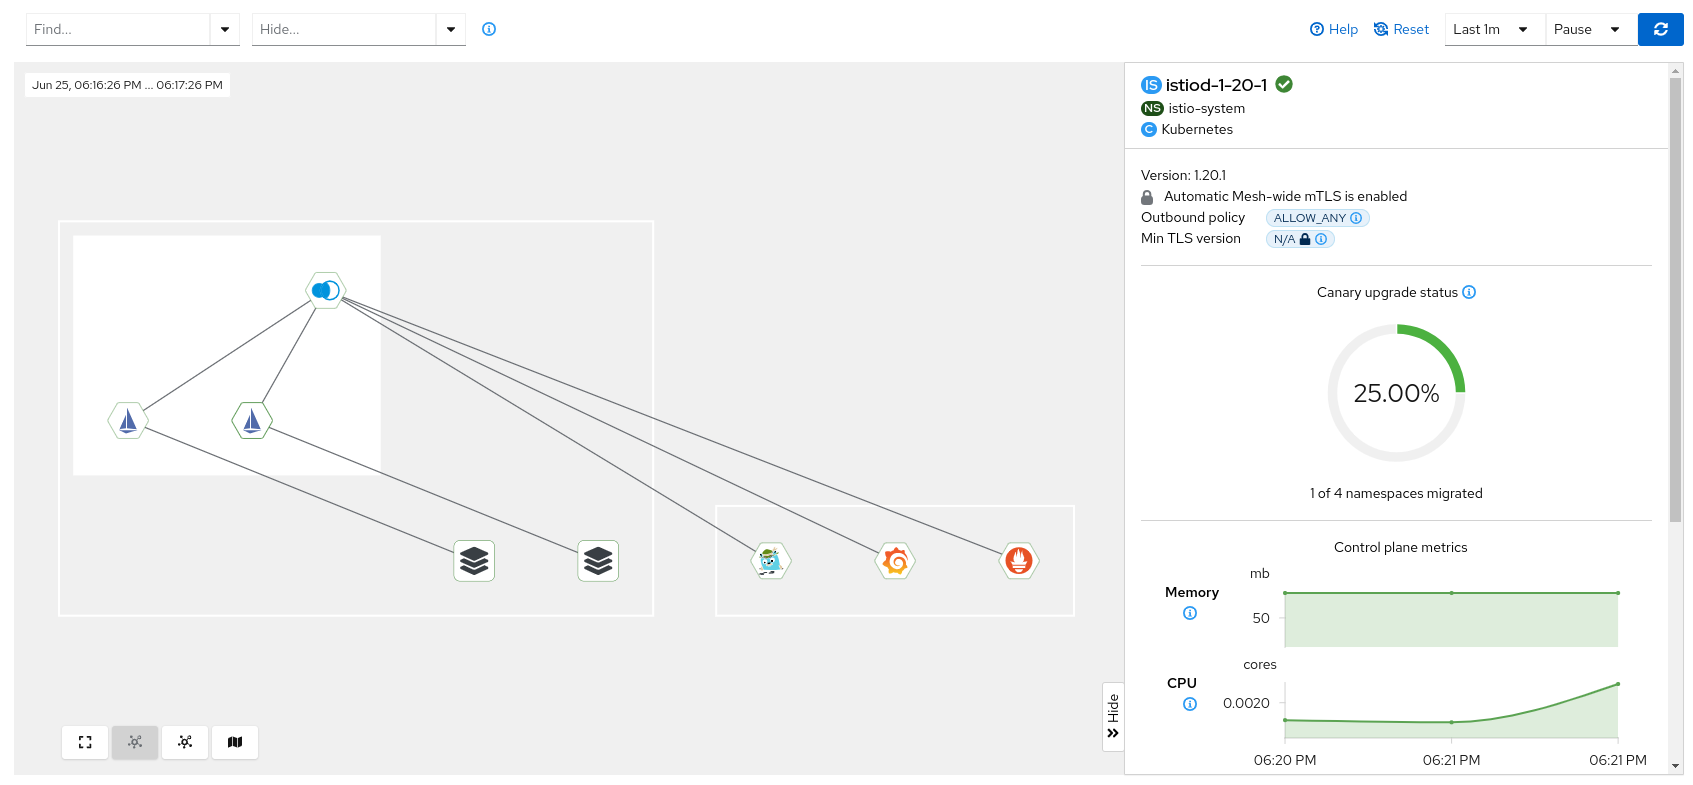Expand the Hide presets dropdown arrow
Image resolution: width=1693 pixels, height=785 pixels.
(x=451, y=29)
